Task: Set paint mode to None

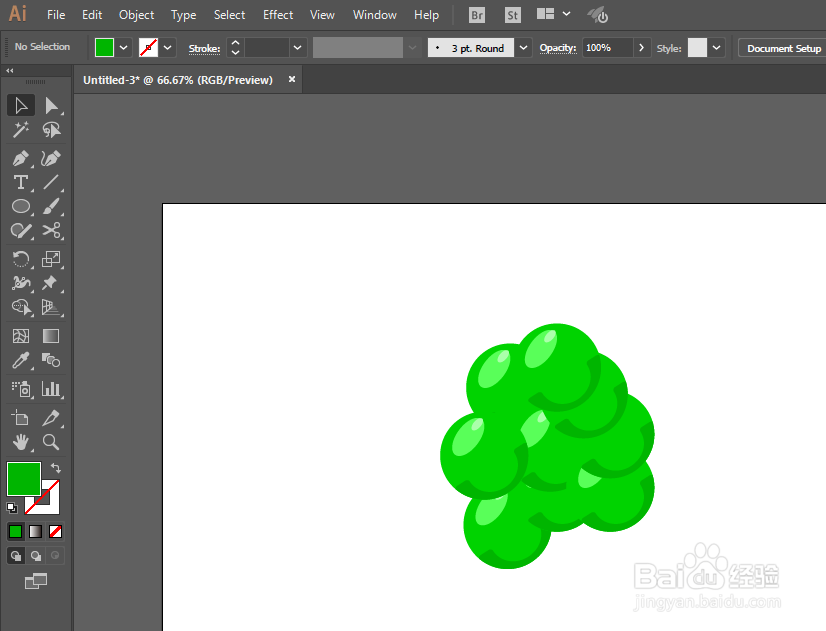Action: pyautogui.click(x=55, y=531)
